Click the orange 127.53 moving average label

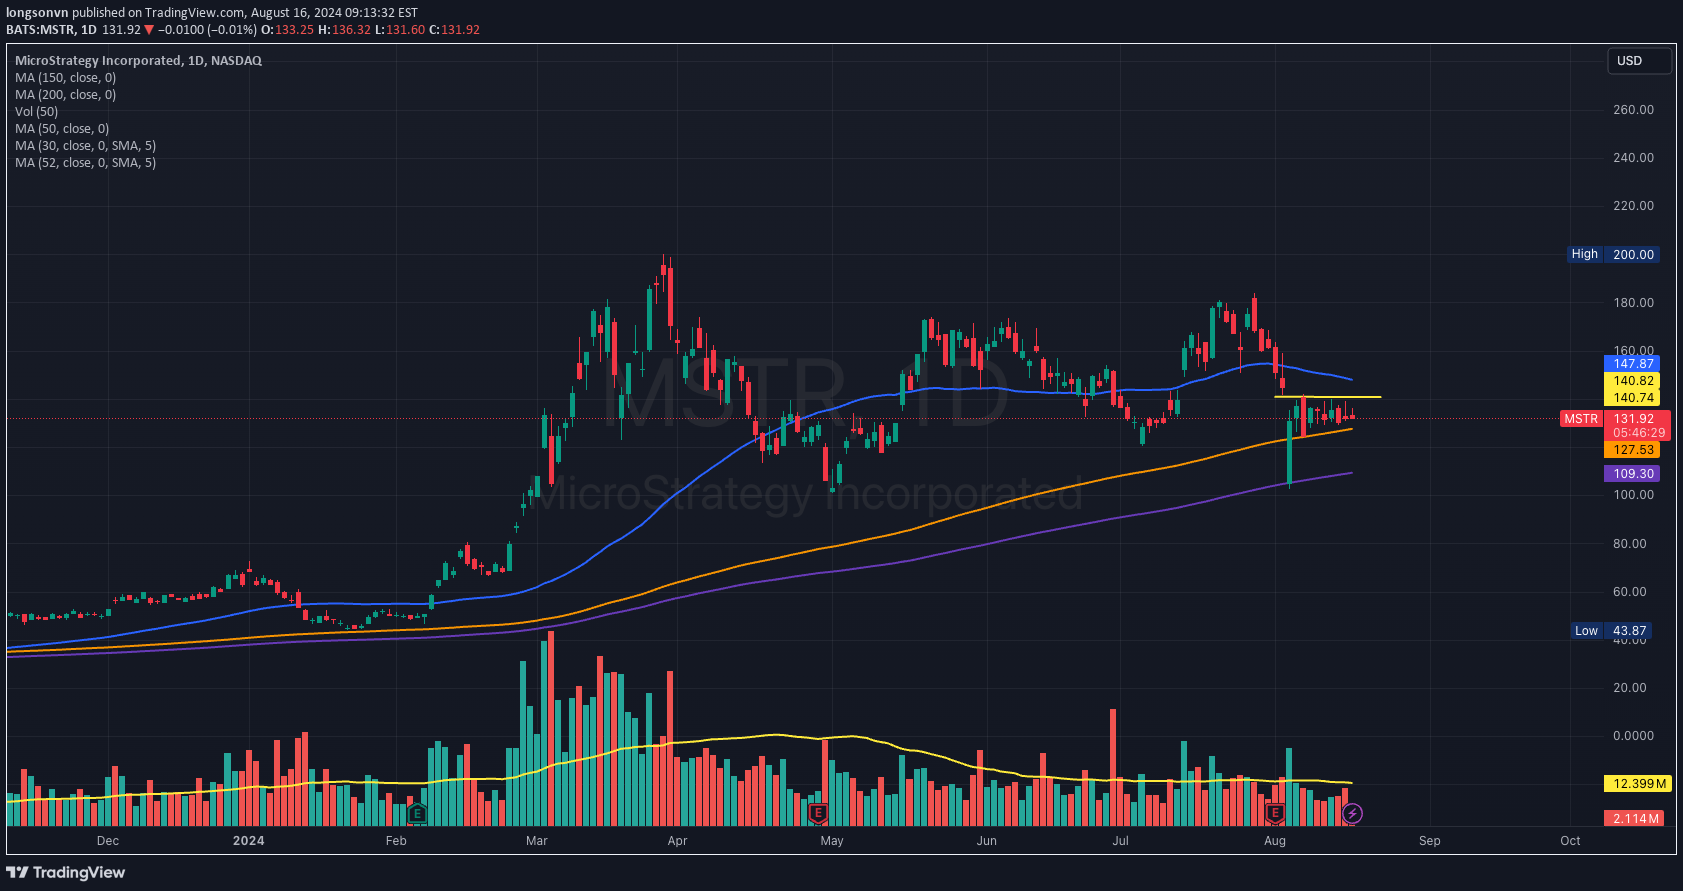coord(1632,451)
